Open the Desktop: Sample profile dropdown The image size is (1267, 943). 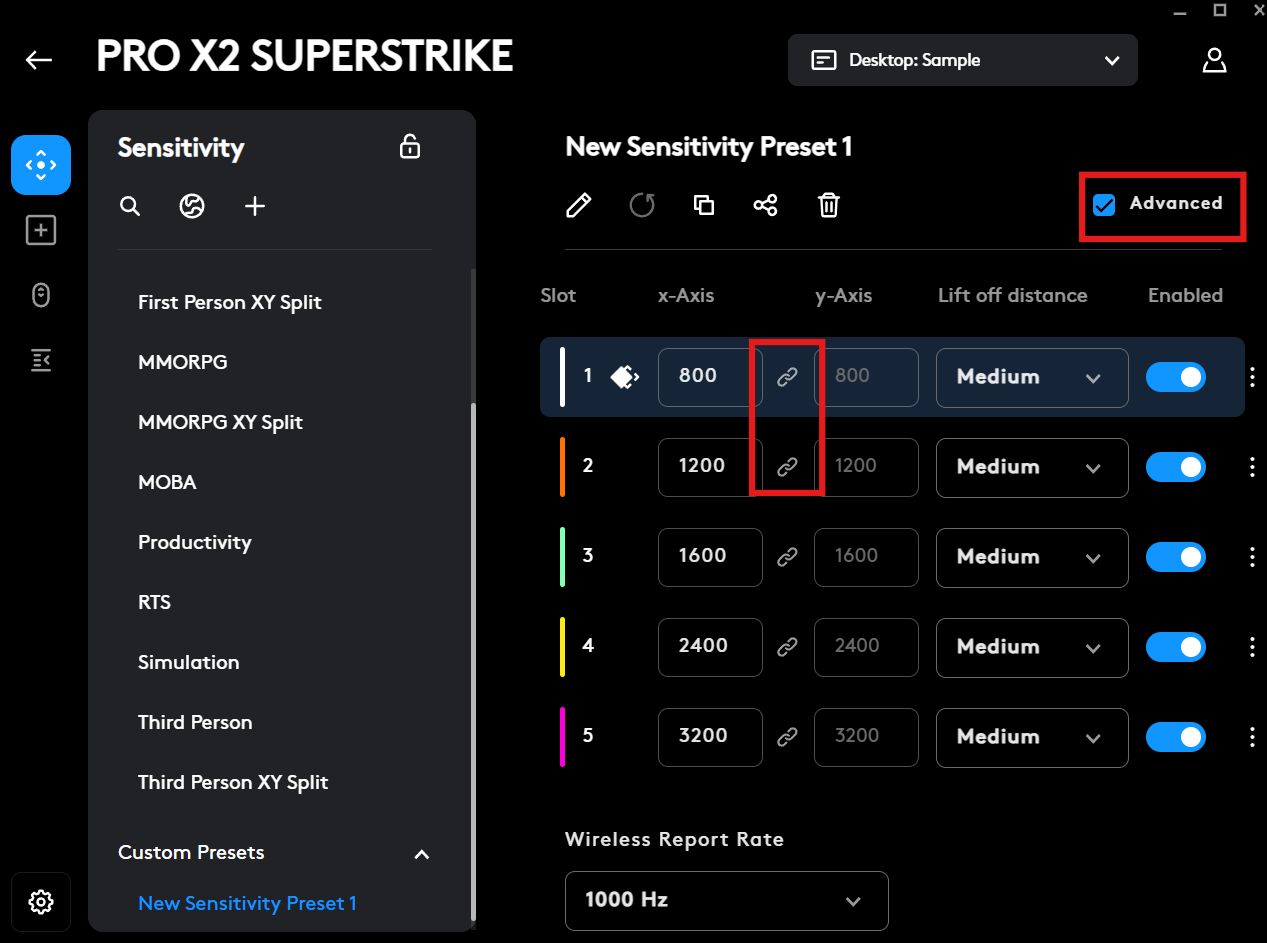click(x=963, y=60)
